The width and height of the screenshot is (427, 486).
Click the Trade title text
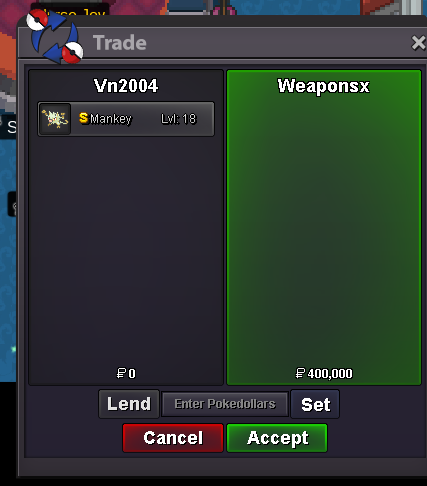(x=120, y=43)
